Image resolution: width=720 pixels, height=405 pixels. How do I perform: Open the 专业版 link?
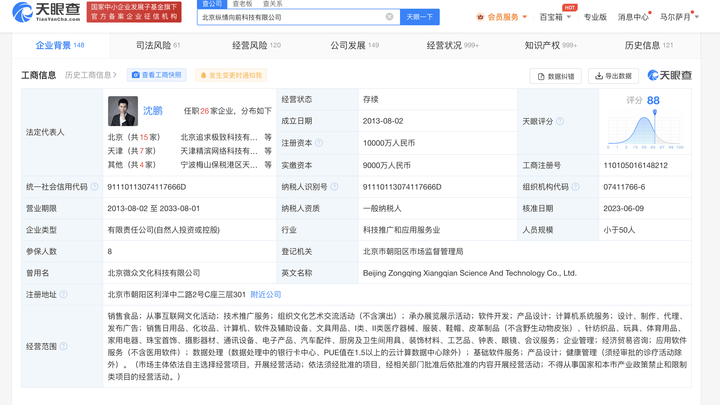coord(595,17)
